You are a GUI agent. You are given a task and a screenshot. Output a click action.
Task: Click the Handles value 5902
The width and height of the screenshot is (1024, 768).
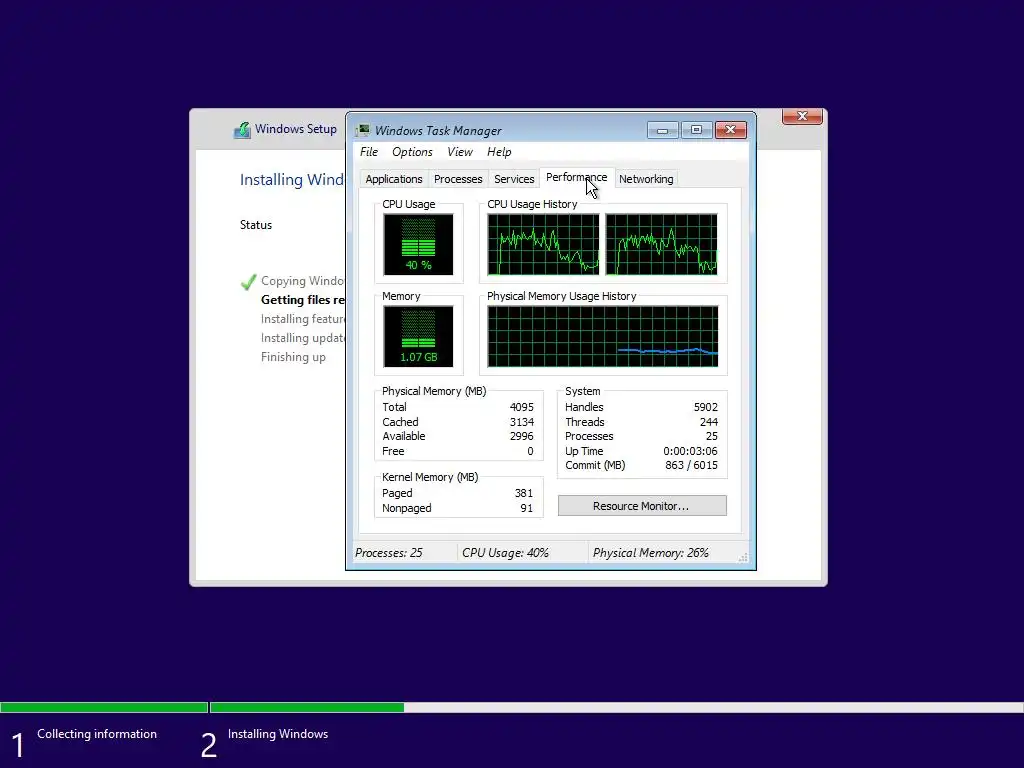pyautogui.click(x=705, y=407)
